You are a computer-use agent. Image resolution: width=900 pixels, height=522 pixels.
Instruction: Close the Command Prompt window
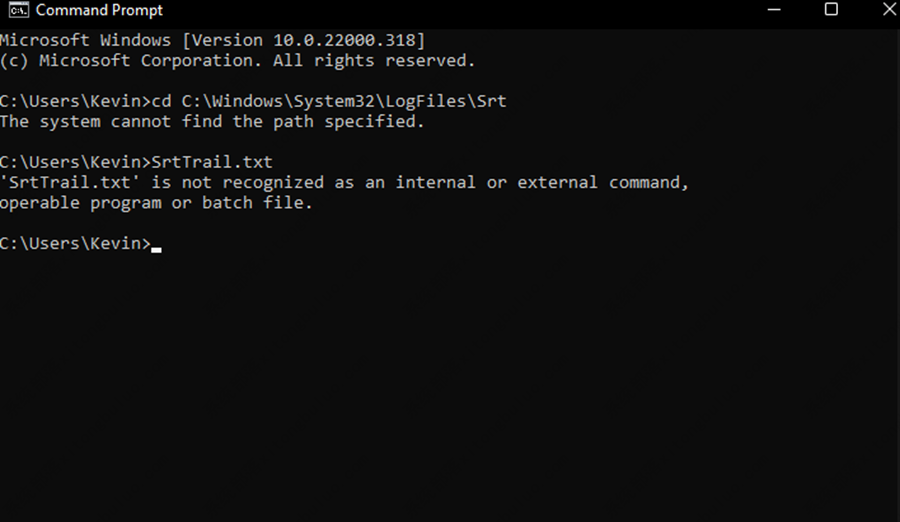pos(884,11)
